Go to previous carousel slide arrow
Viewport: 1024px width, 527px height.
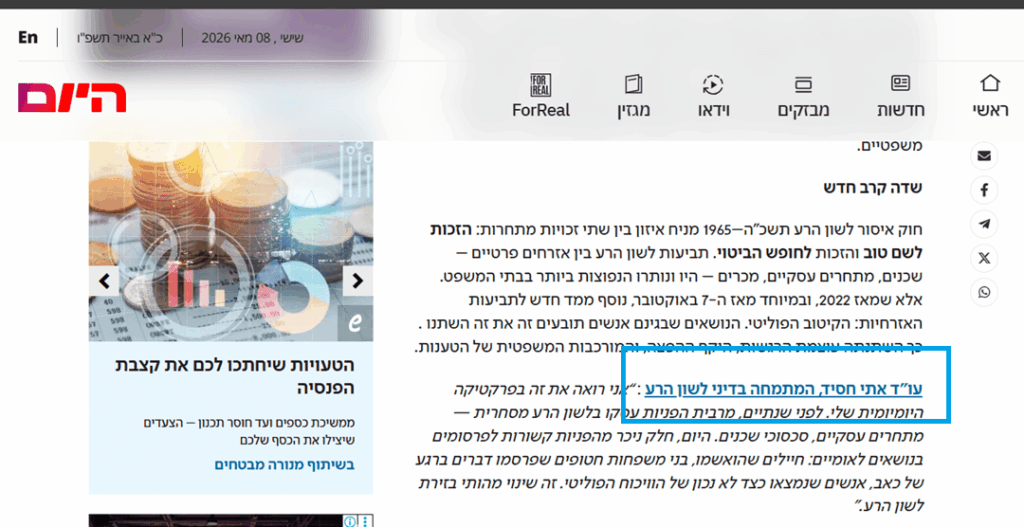pos(104,281)
